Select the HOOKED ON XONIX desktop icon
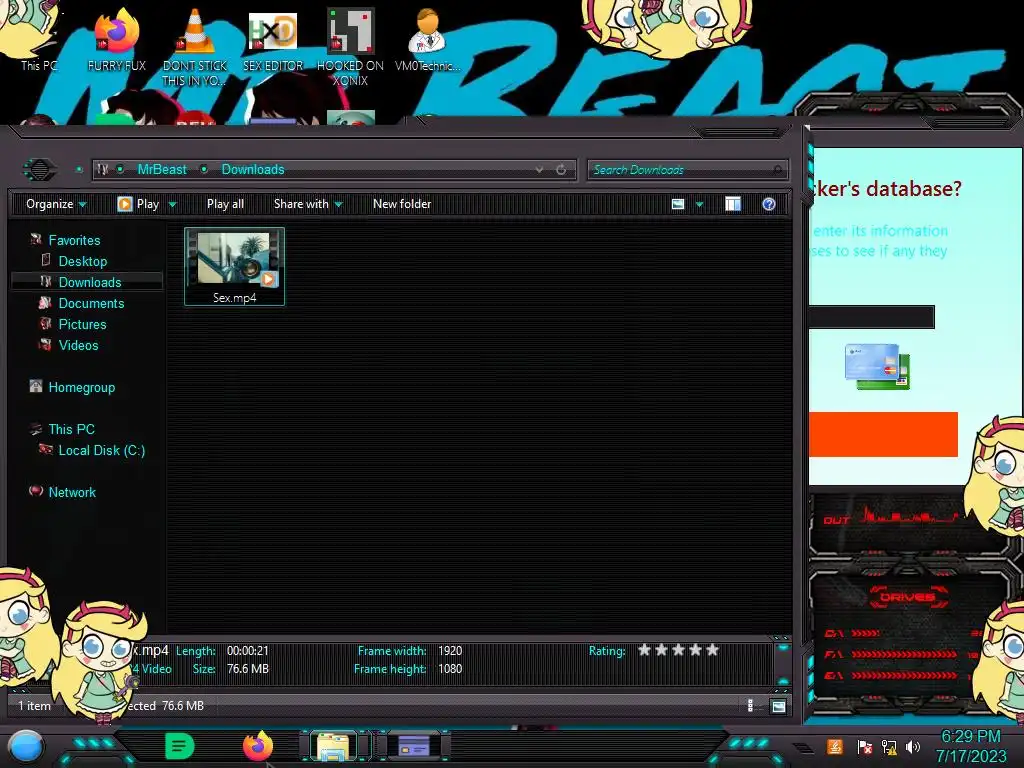This screenshot has width=1024, height=768. coord(350,47)
